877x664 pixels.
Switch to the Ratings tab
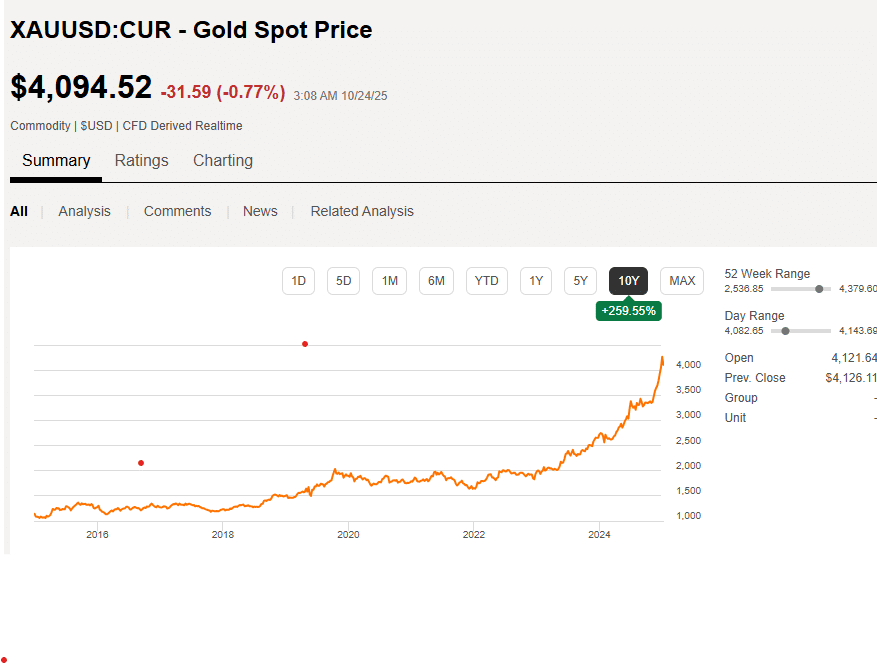(x=141, y=161)
